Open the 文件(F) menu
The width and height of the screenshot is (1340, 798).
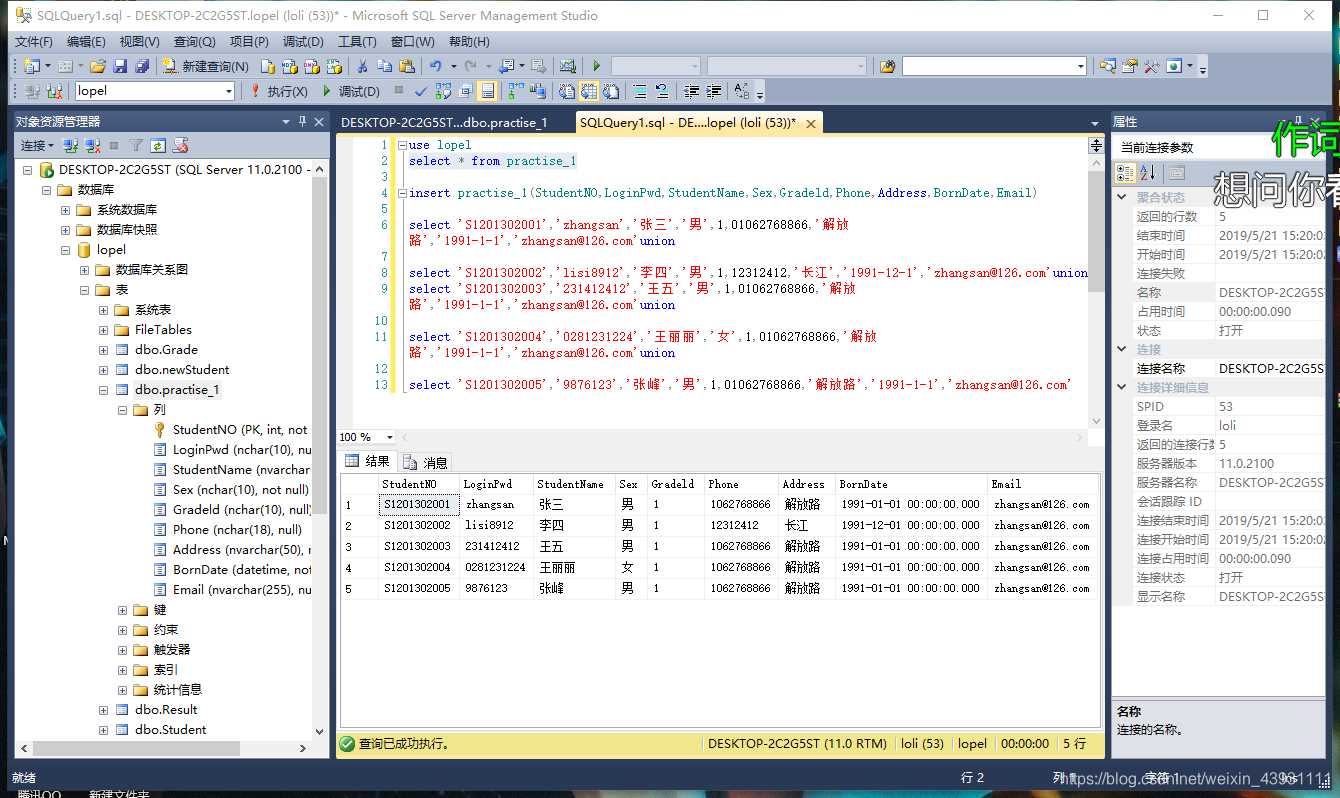coord(34,41)
